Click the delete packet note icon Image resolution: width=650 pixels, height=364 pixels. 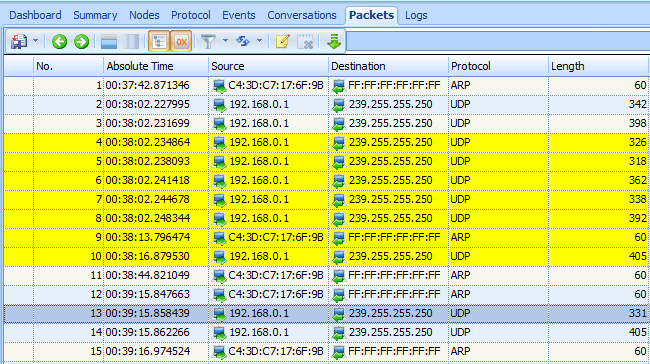[306, 41]
